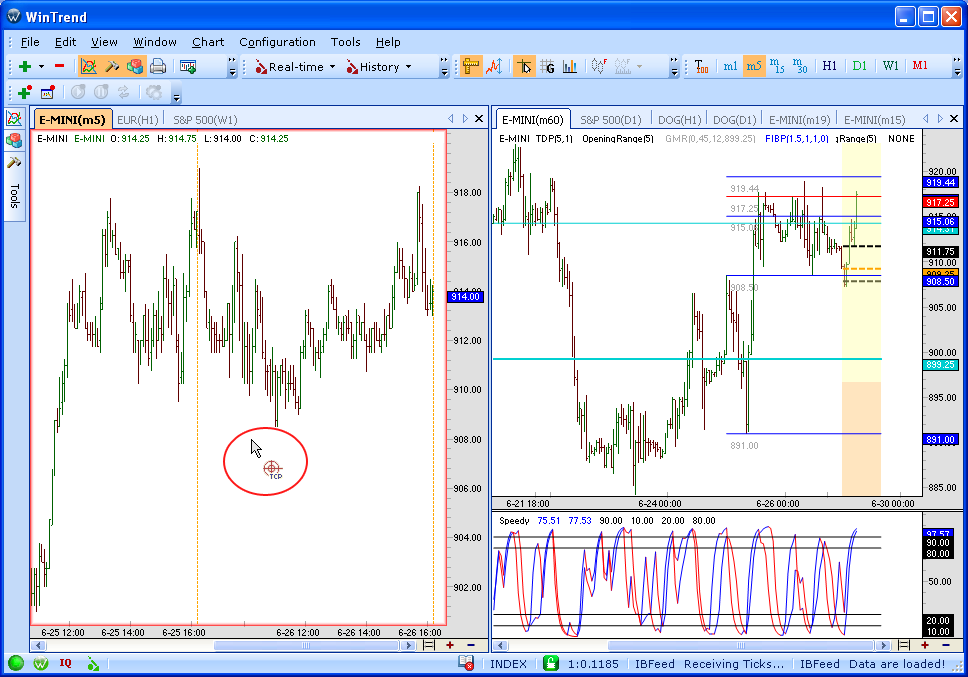Click the add chart window icon
The width and height of the screenshot is (968, 677).
(188, 66)
